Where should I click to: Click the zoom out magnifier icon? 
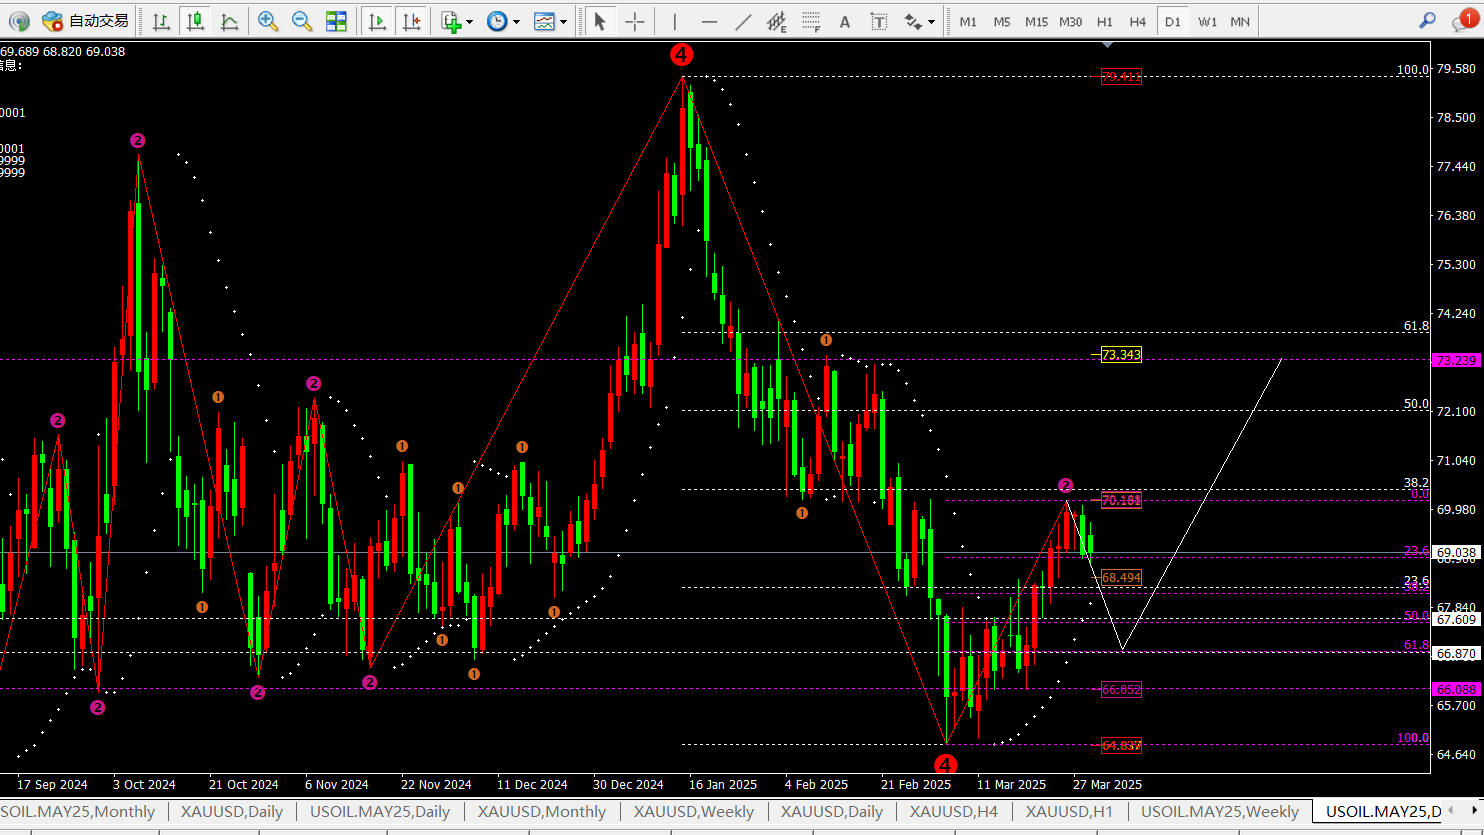coord(301,21)
